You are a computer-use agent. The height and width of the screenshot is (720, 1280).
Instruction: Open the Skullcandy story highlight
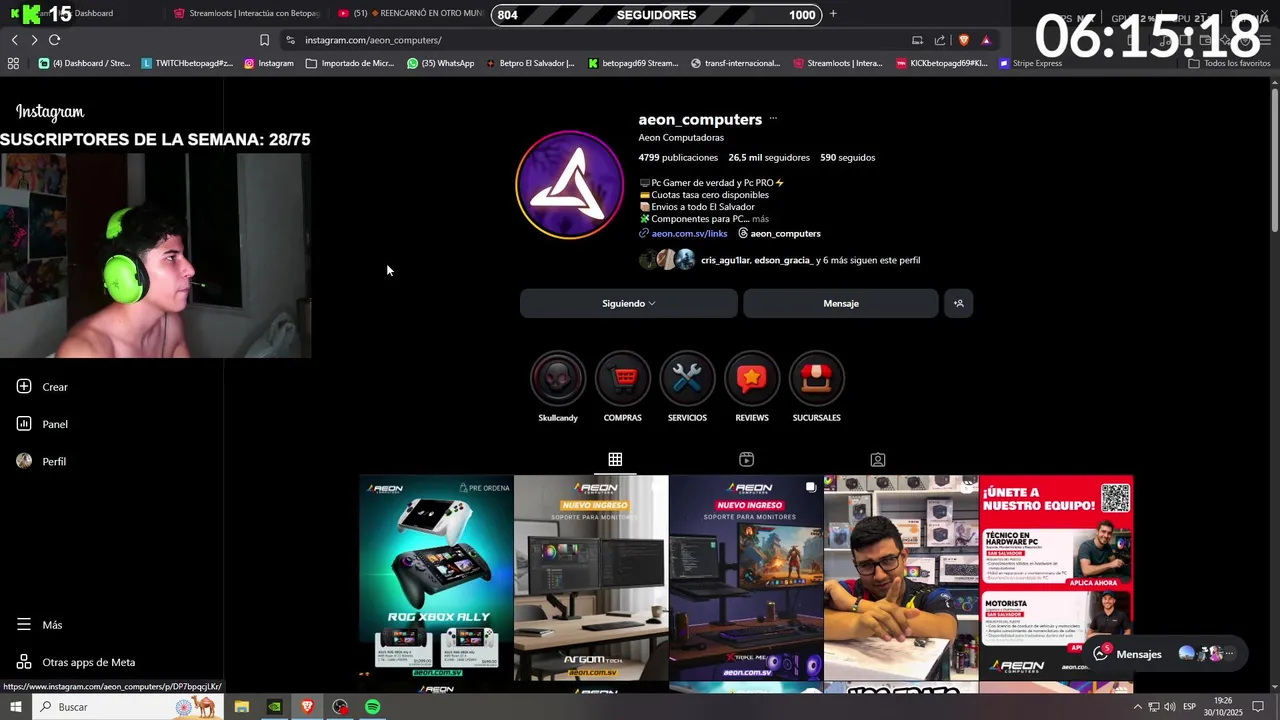click(558, 386)
